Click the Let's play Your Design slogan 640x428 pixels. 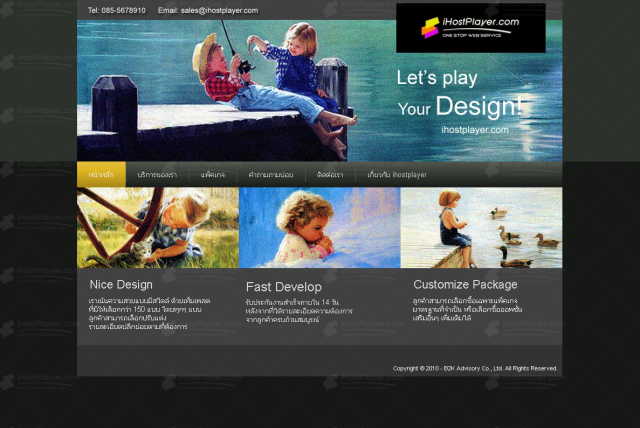coord(460,93)
